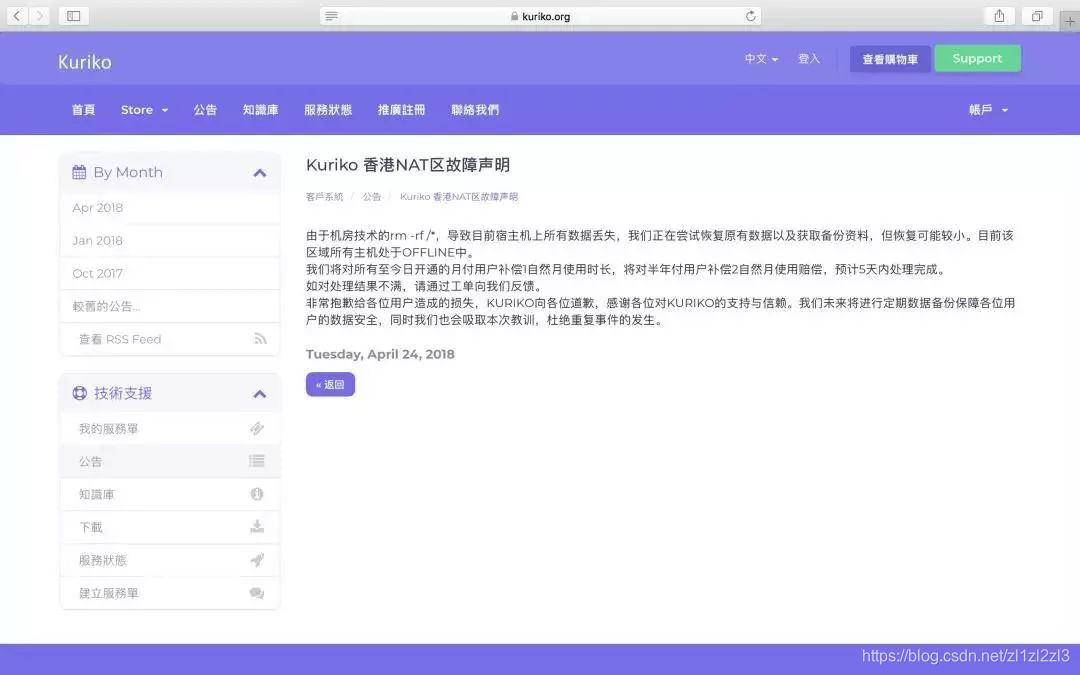
Task: Open 查看 RSS Feed link
Action: click(x=169, y=339)
